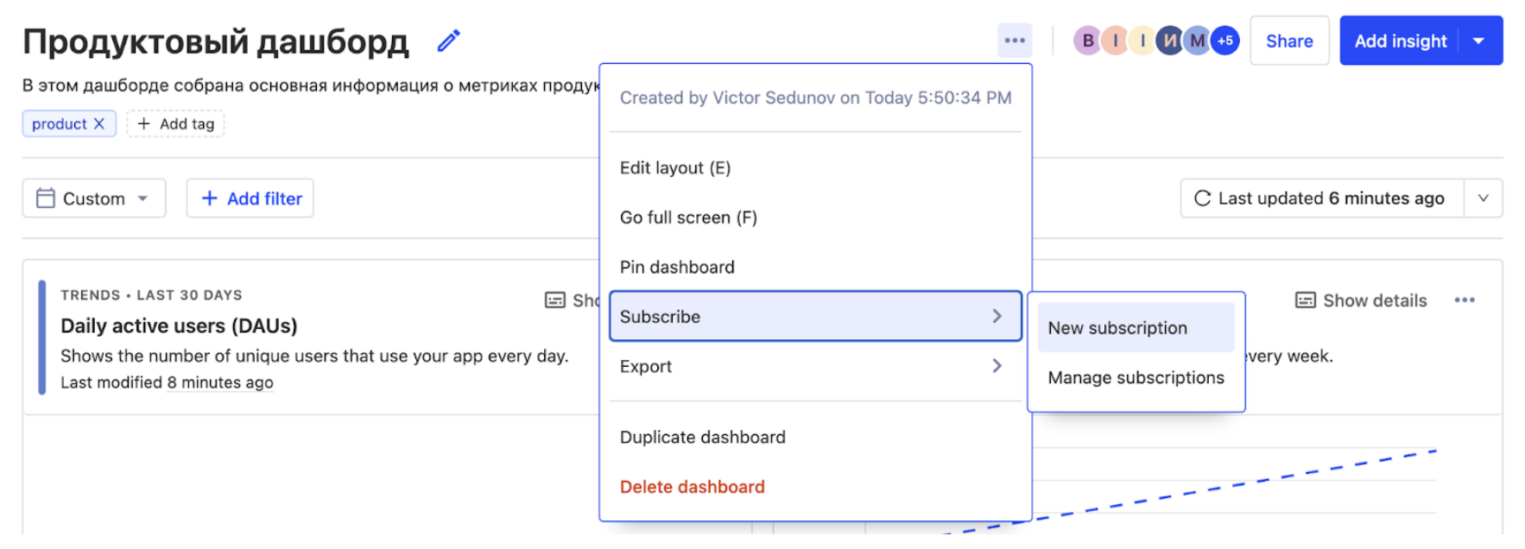Open the Custom date range dropdown

click(x=94, y=199)
